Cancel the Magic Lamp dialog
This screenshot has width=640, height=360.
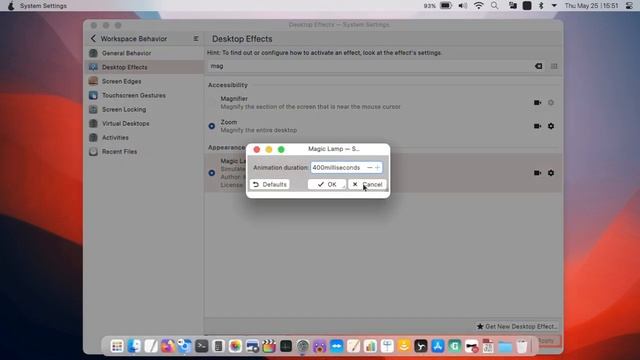tap(367, 184)
